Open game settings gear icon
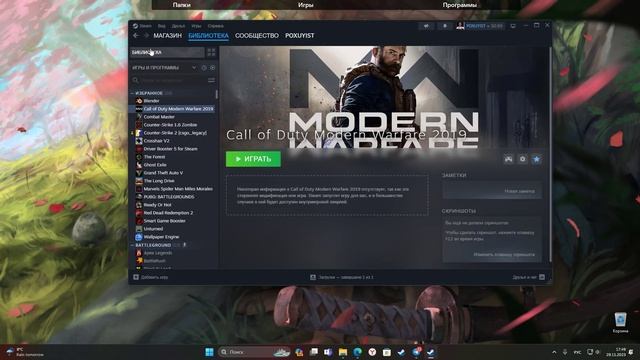The image size is (640, 360). tap(522, 159)
